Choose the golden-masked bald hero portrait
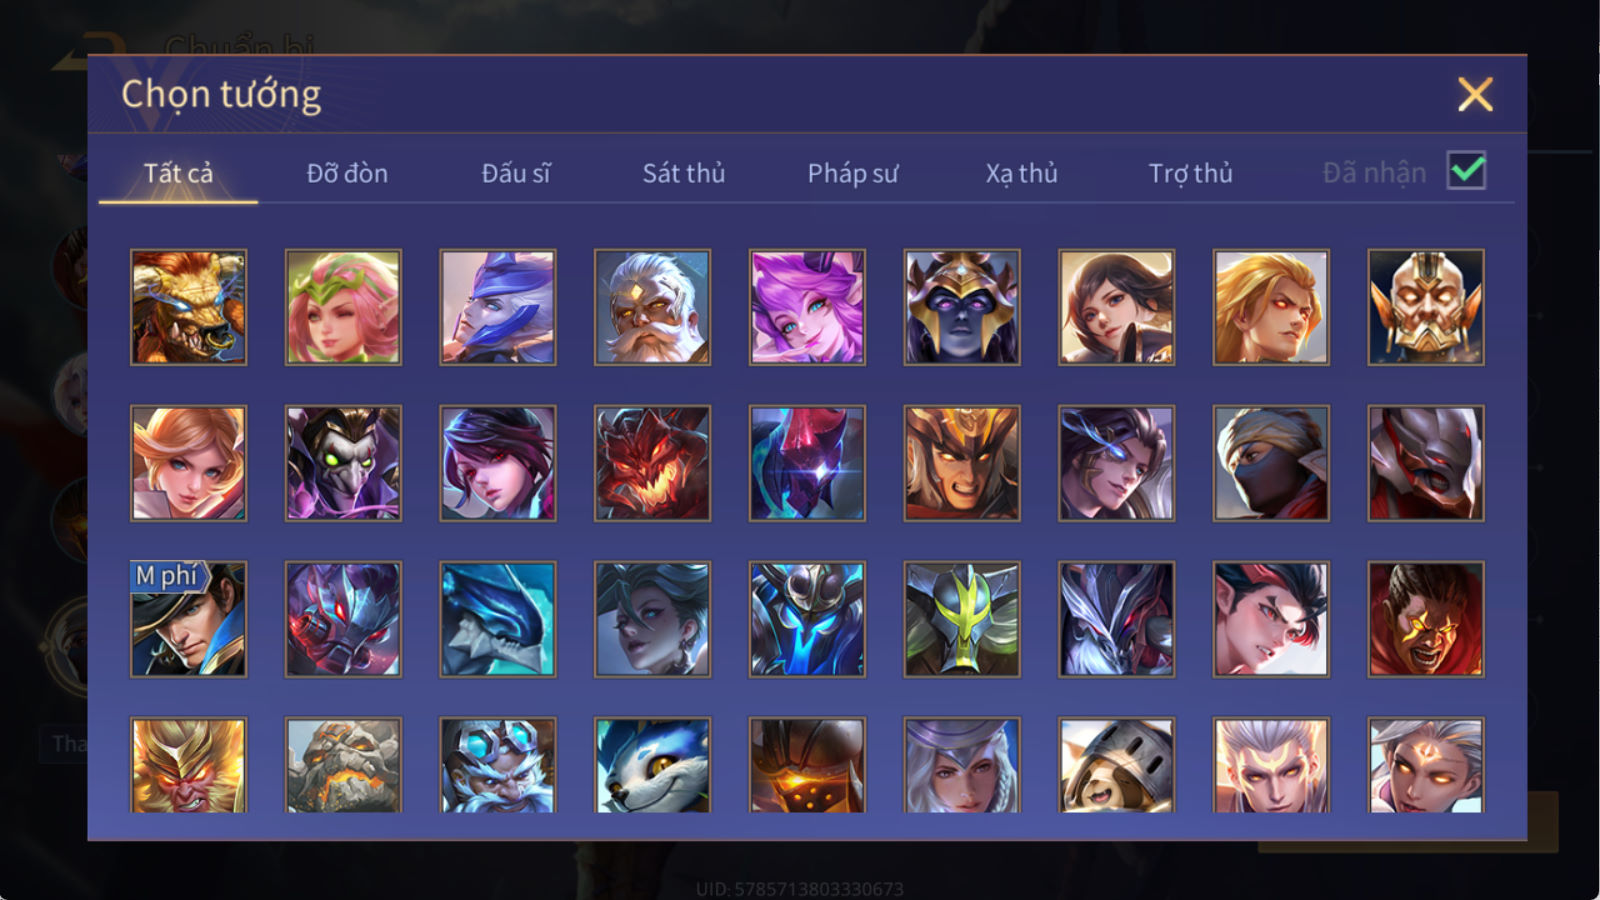Image resolution: width=1600 pixels, height=900 pixels. tap(1426, 307)
